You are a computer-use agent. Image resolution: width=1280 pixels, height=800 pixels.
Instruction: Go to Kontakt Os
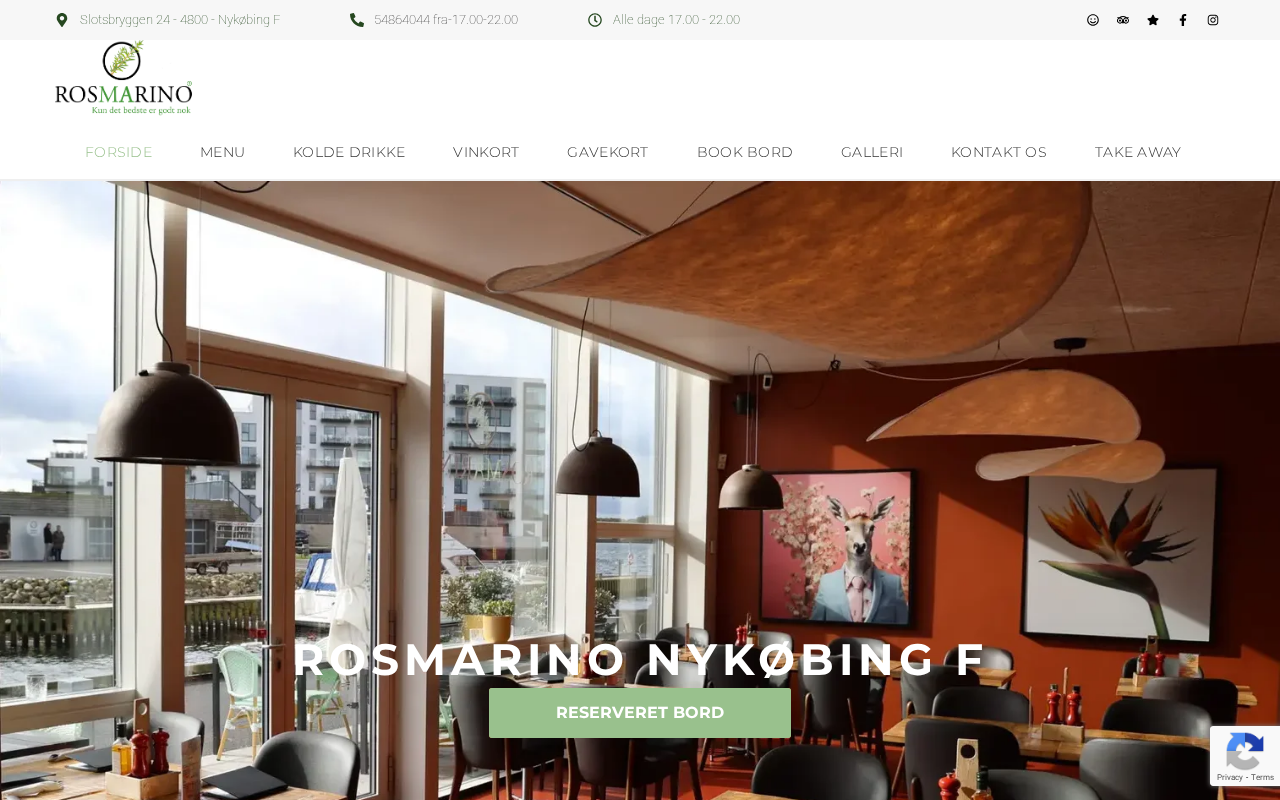pos(999,152)
